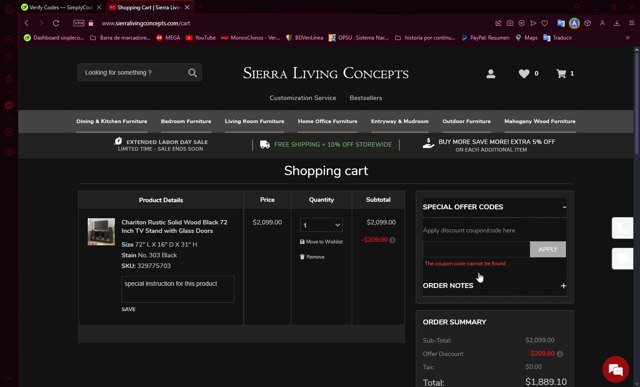Open the live chat bubble

click(615, 369)
